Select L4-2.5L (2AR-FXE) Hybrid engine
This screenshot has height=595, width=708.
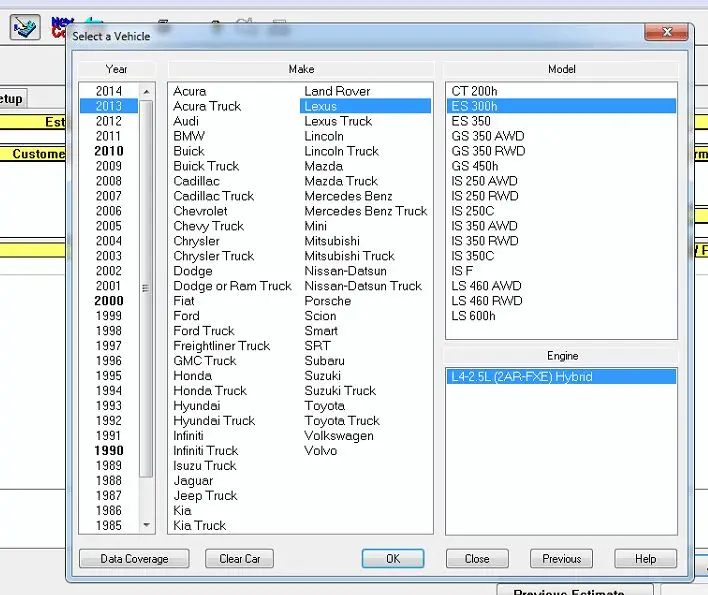tap(521, 377)
